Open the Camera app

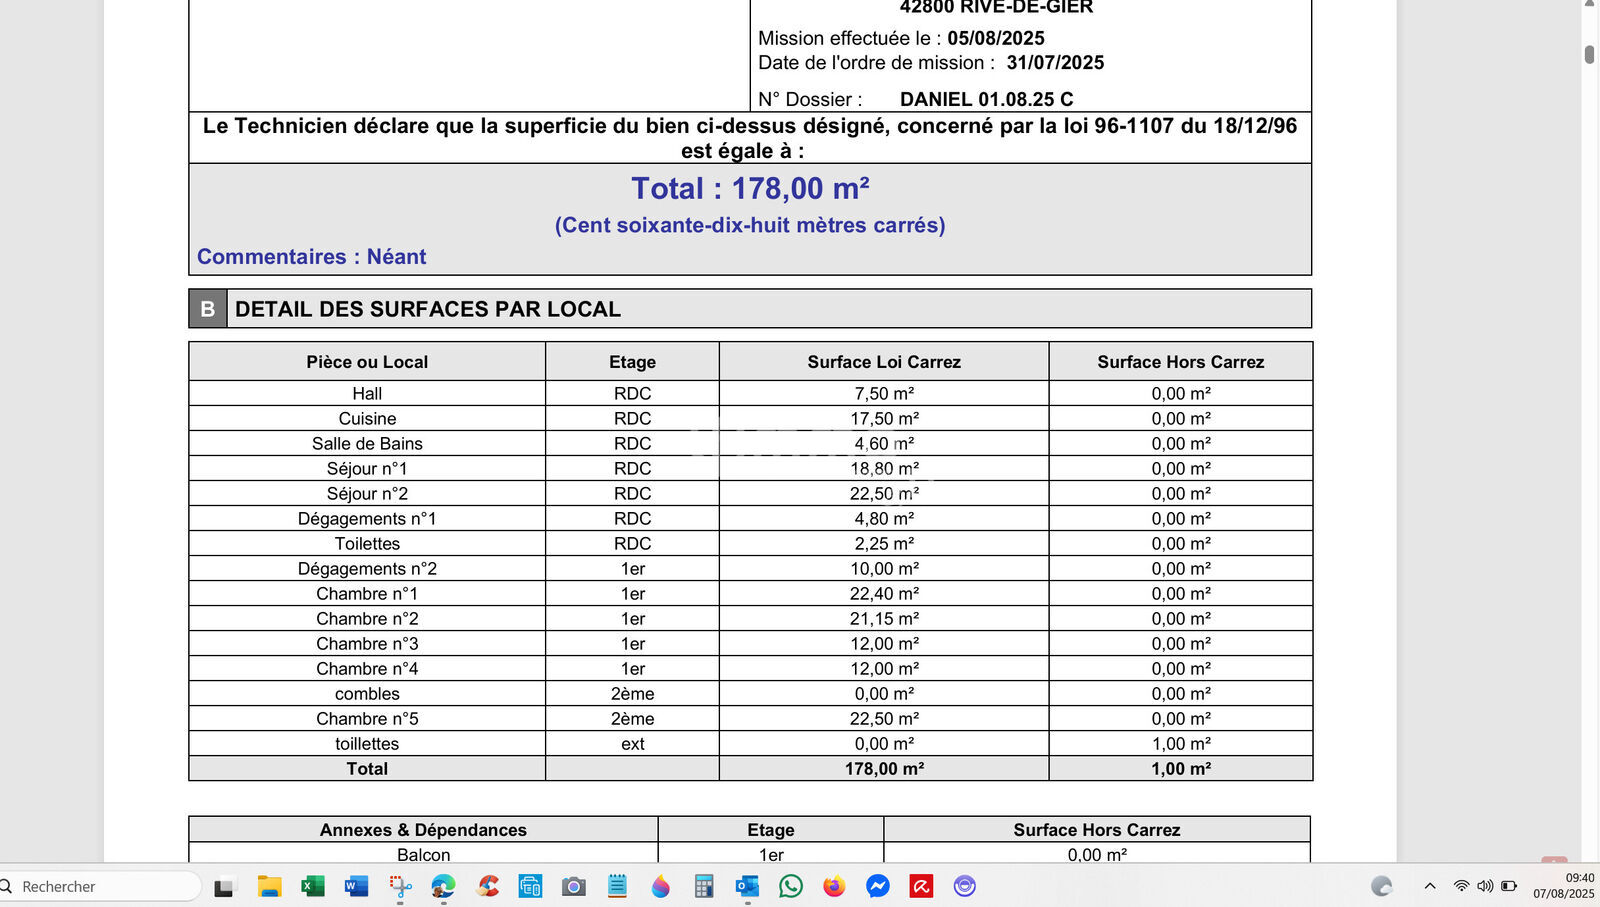click(x=573, y=886)
